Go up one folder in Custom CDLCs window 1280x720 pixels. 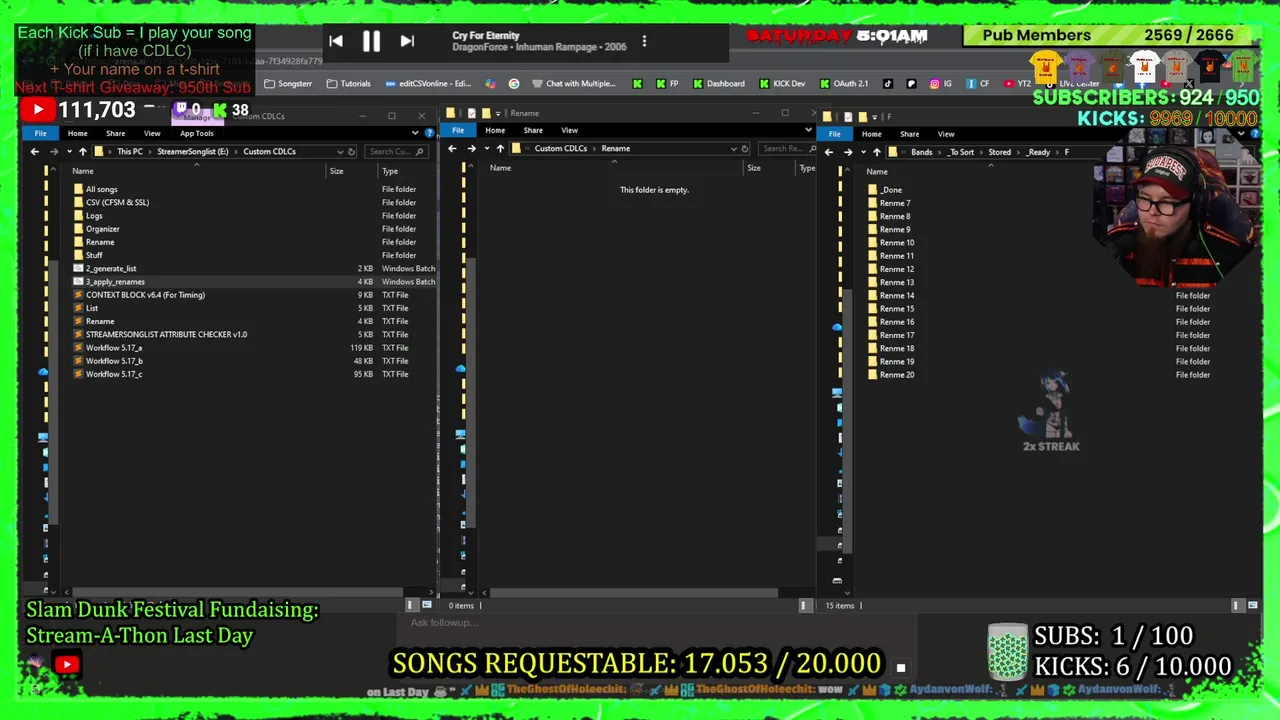point(82,151)
